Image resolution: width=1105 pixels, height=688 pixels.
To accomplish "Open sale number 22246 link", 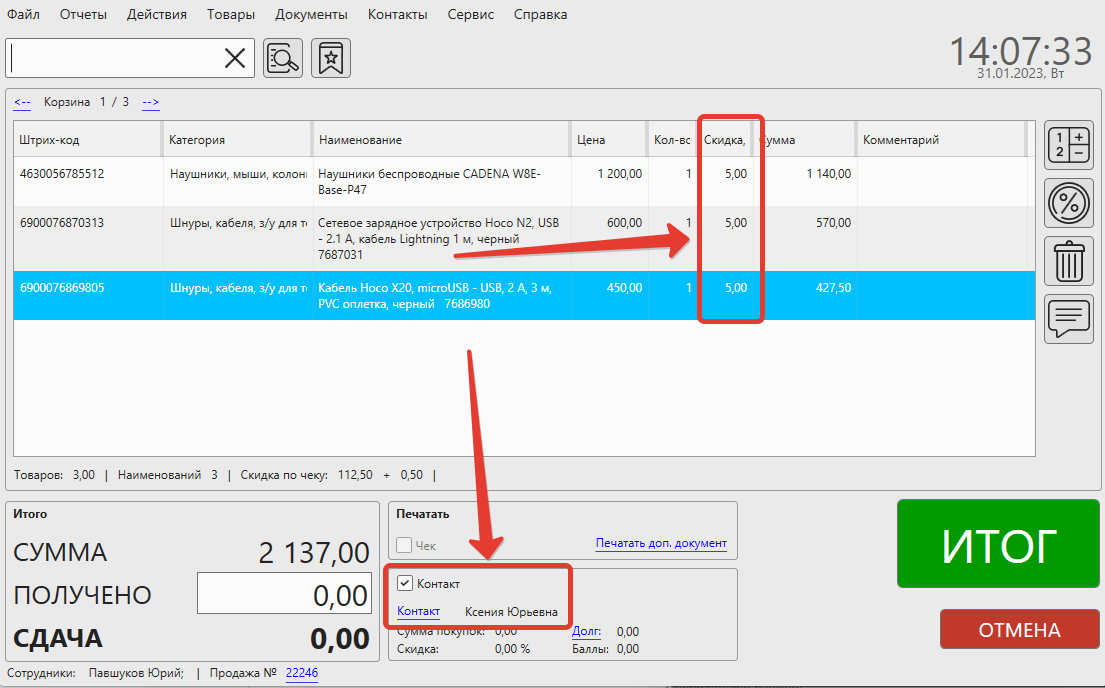I will 301,673.
